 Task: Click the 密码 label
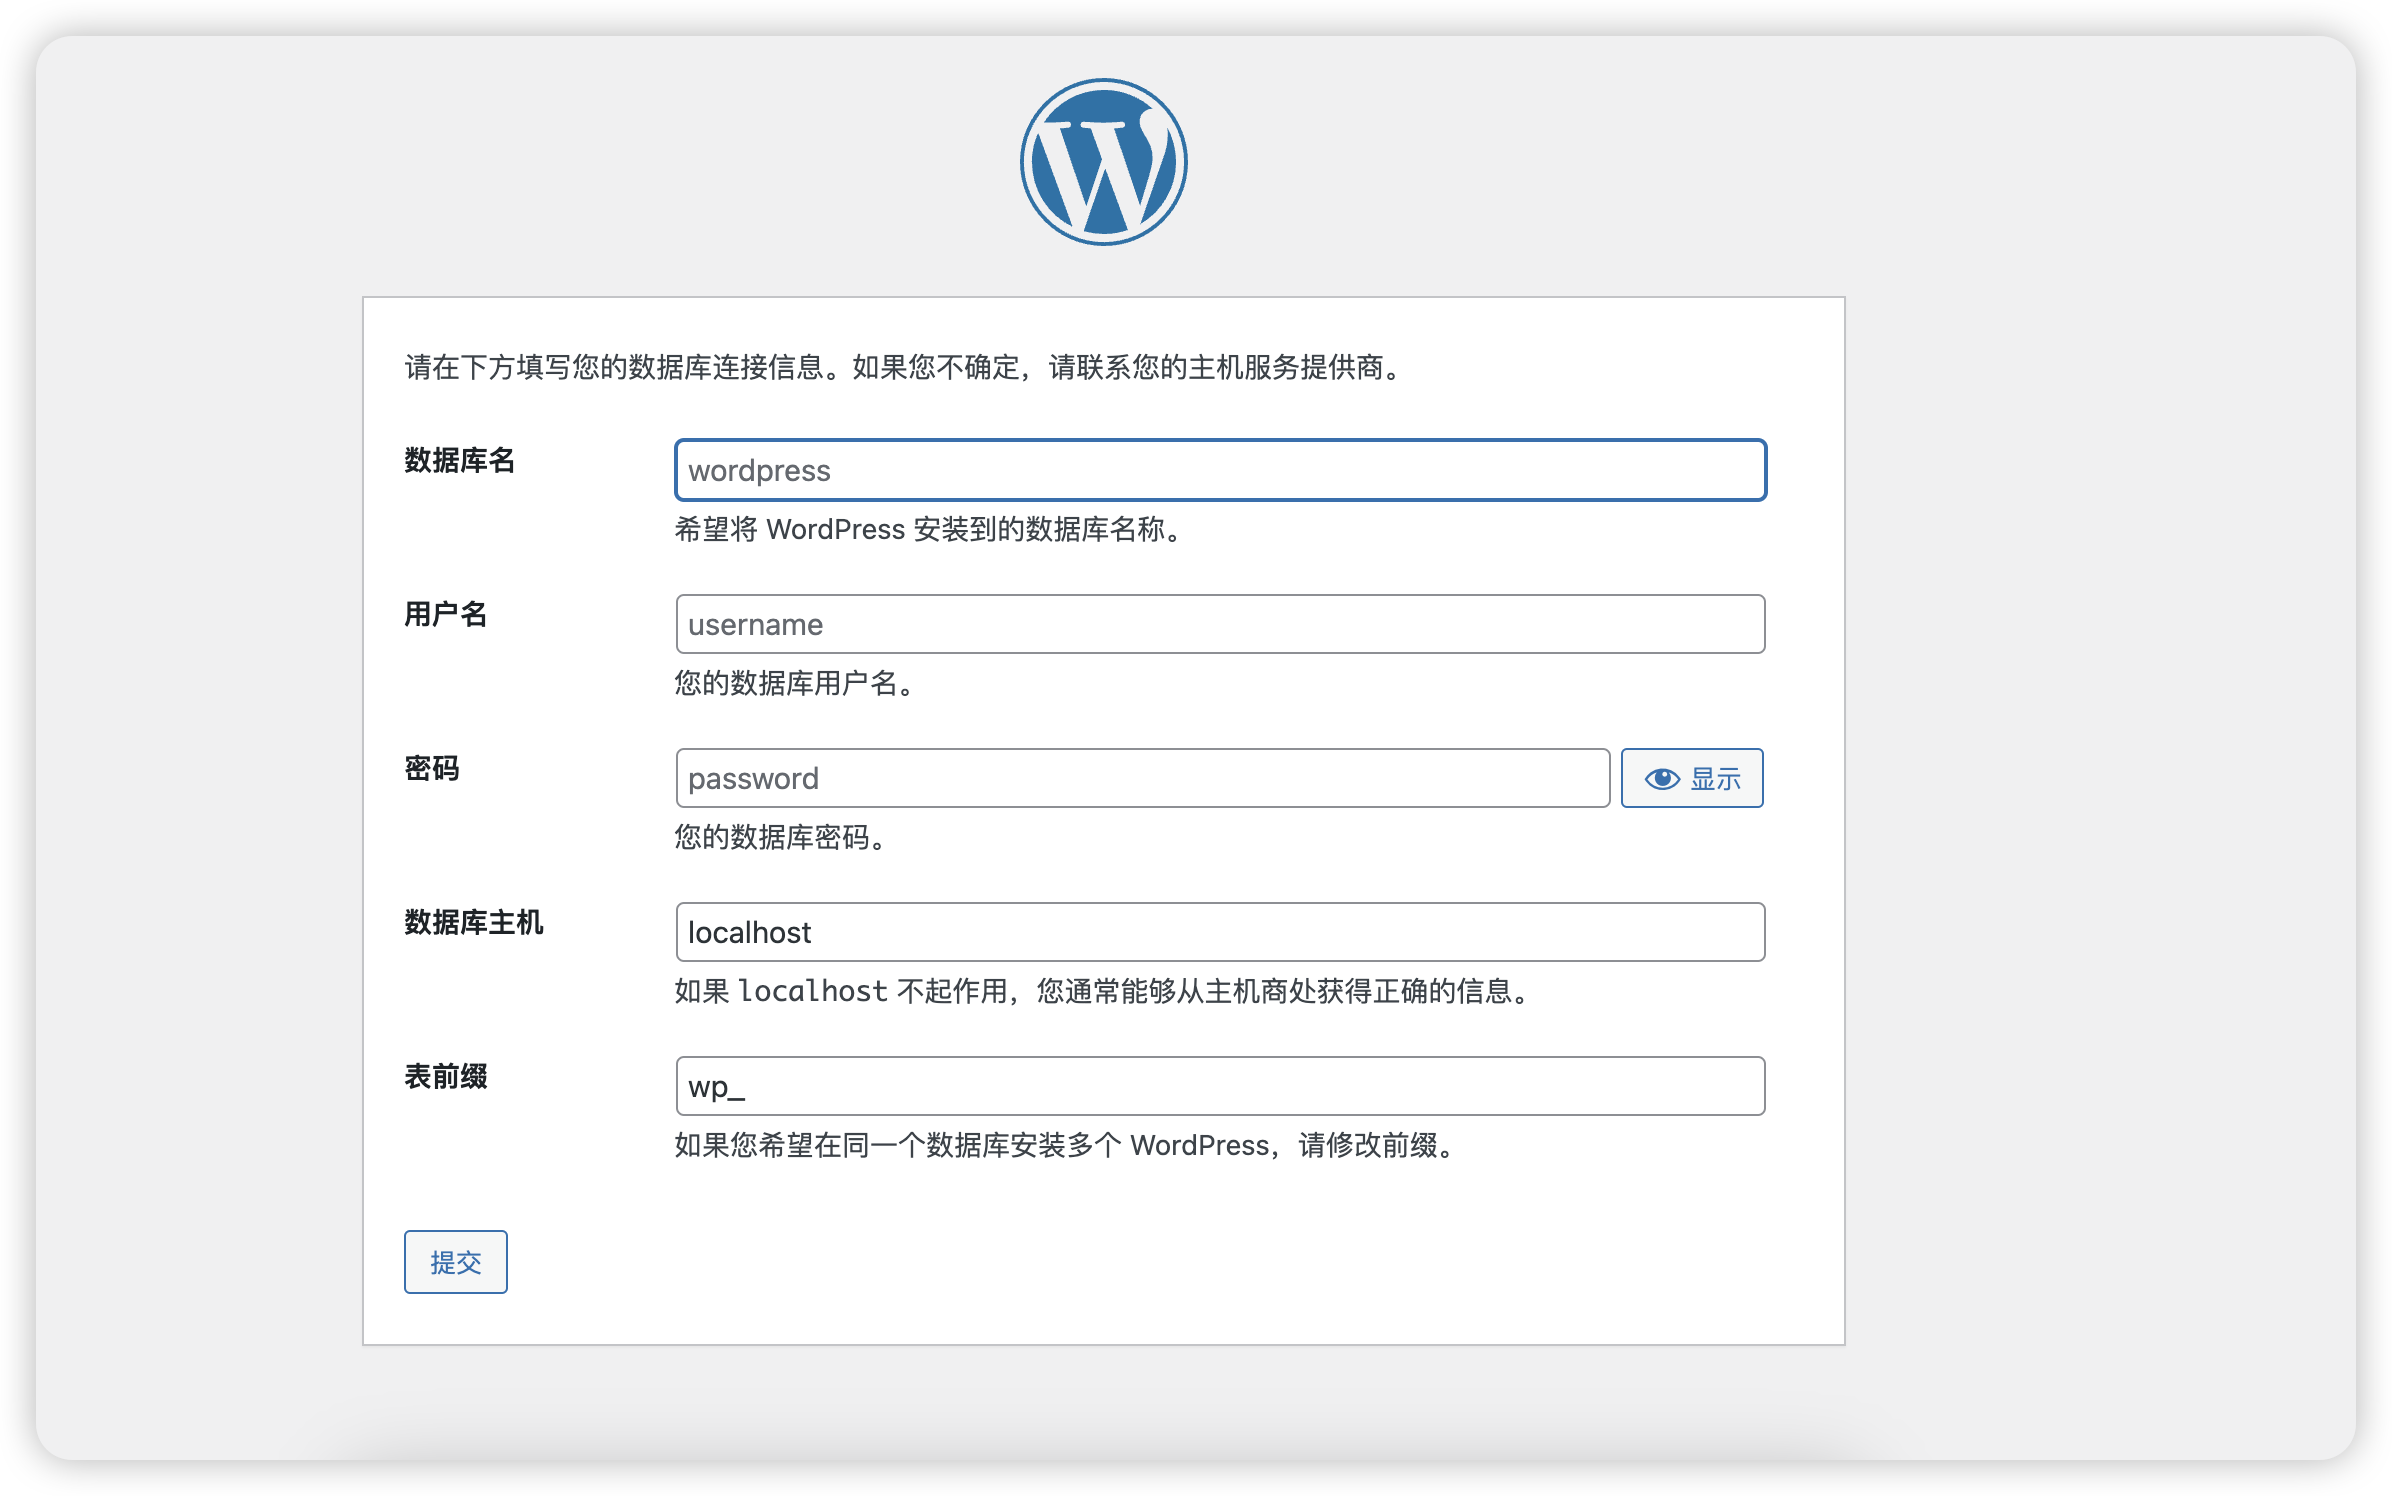pos(431,768)
